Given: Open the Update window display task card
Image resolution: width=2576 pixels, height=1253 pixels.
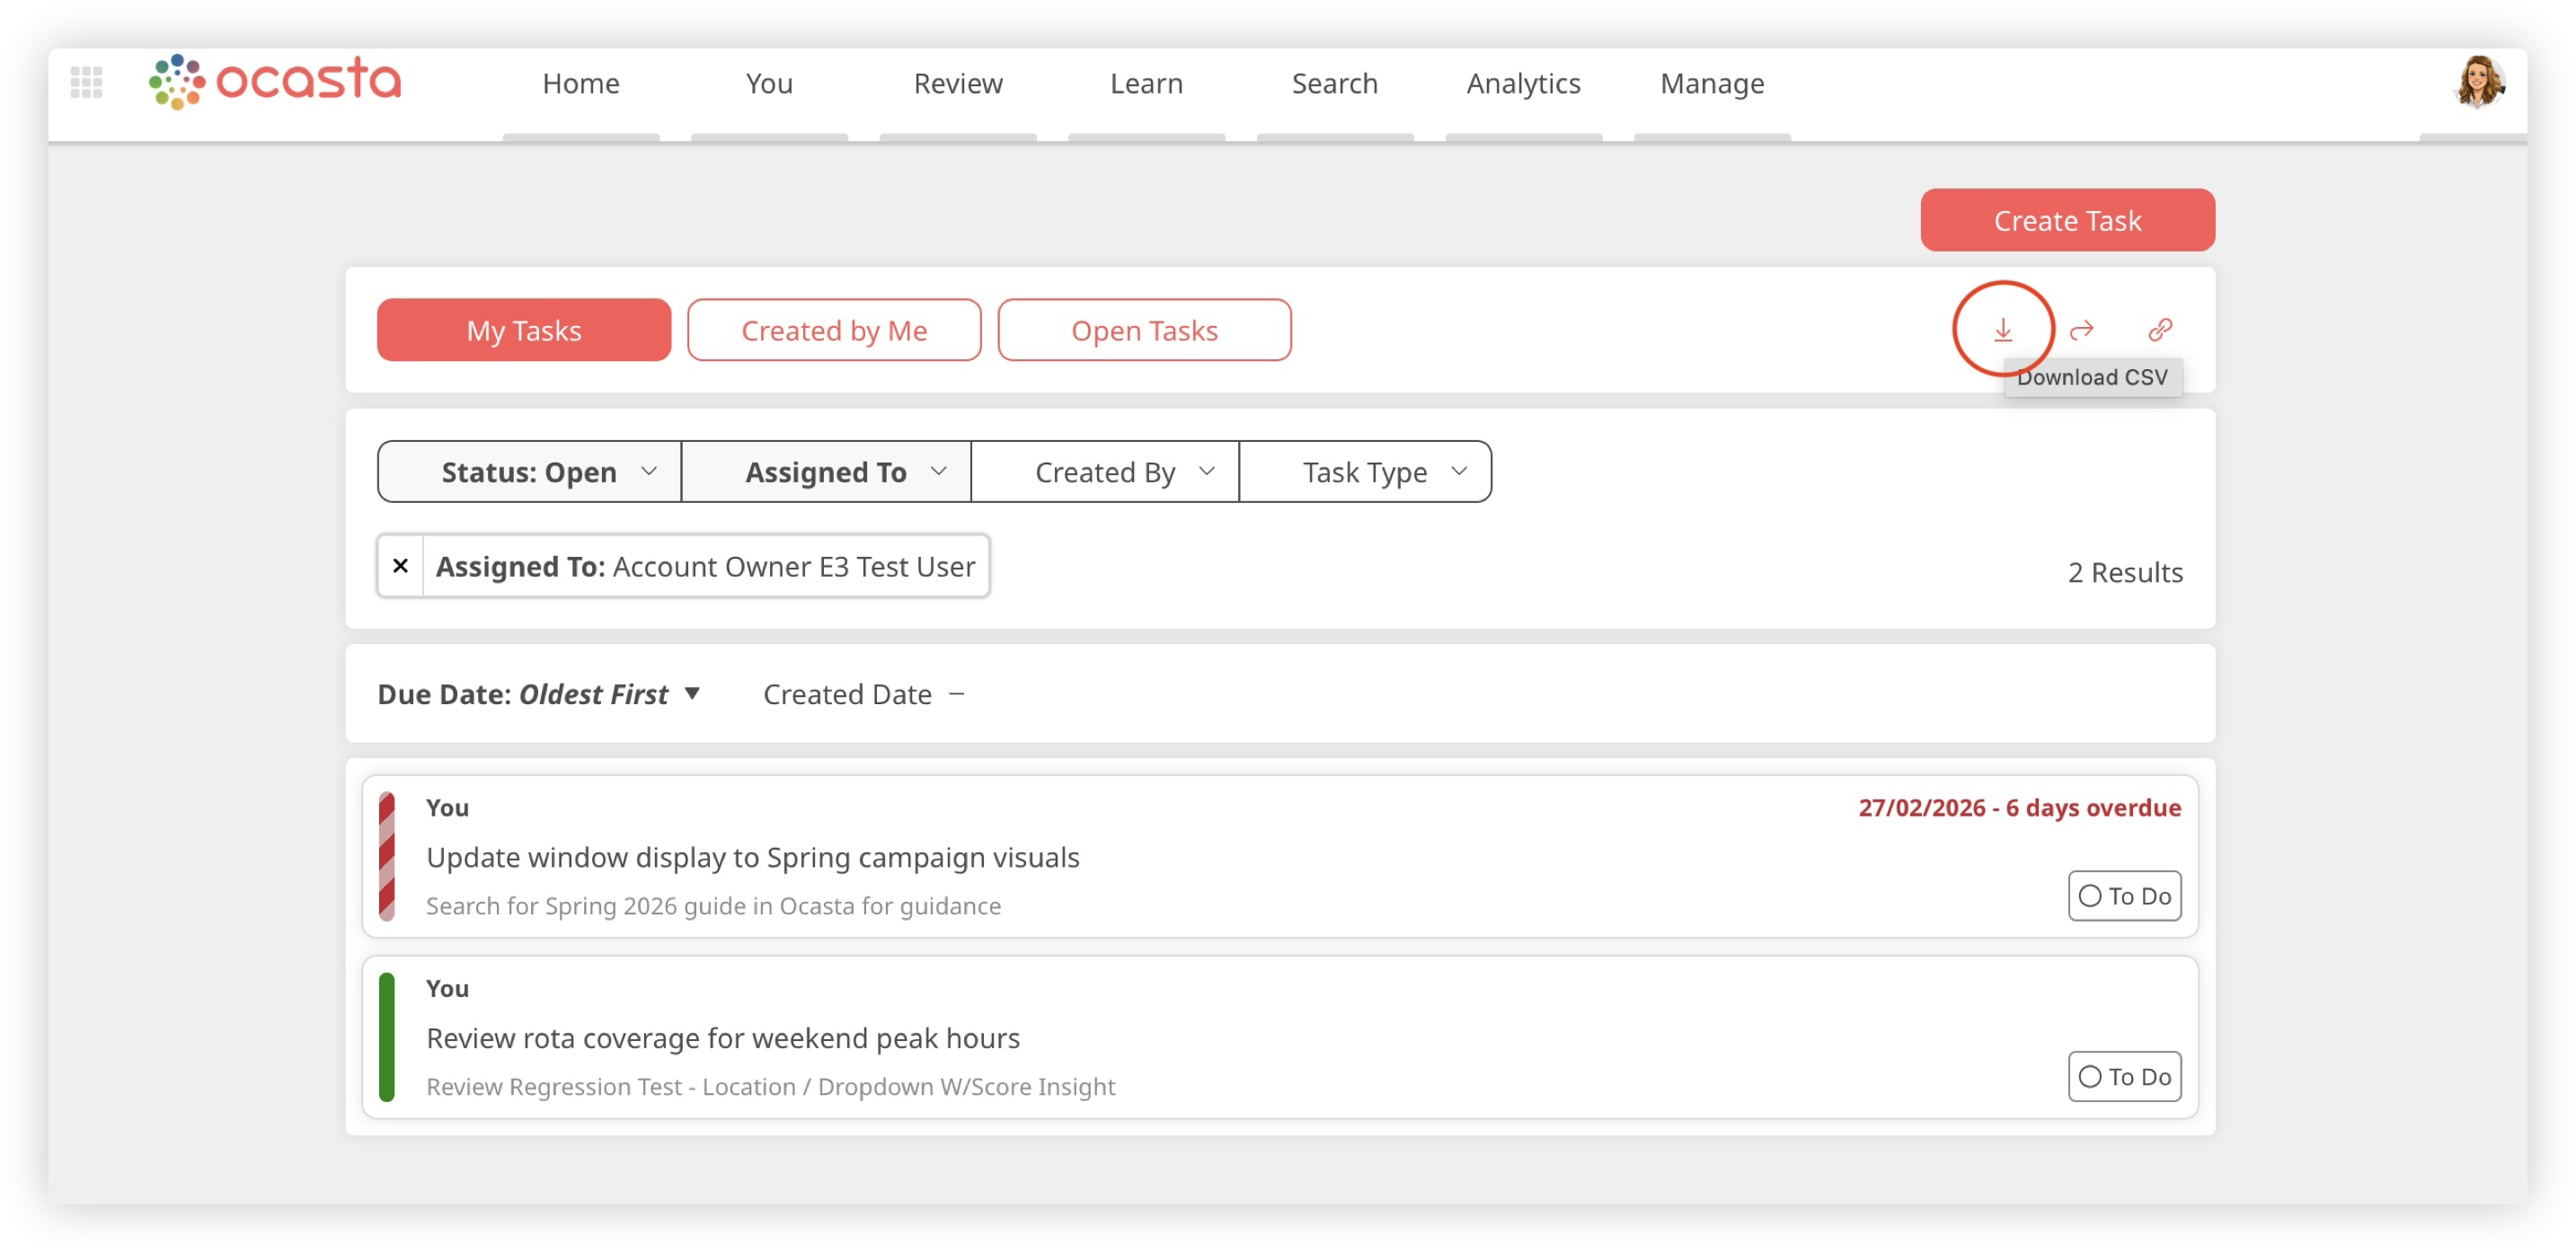Looking at the screenshot, I should pos(752,857).
